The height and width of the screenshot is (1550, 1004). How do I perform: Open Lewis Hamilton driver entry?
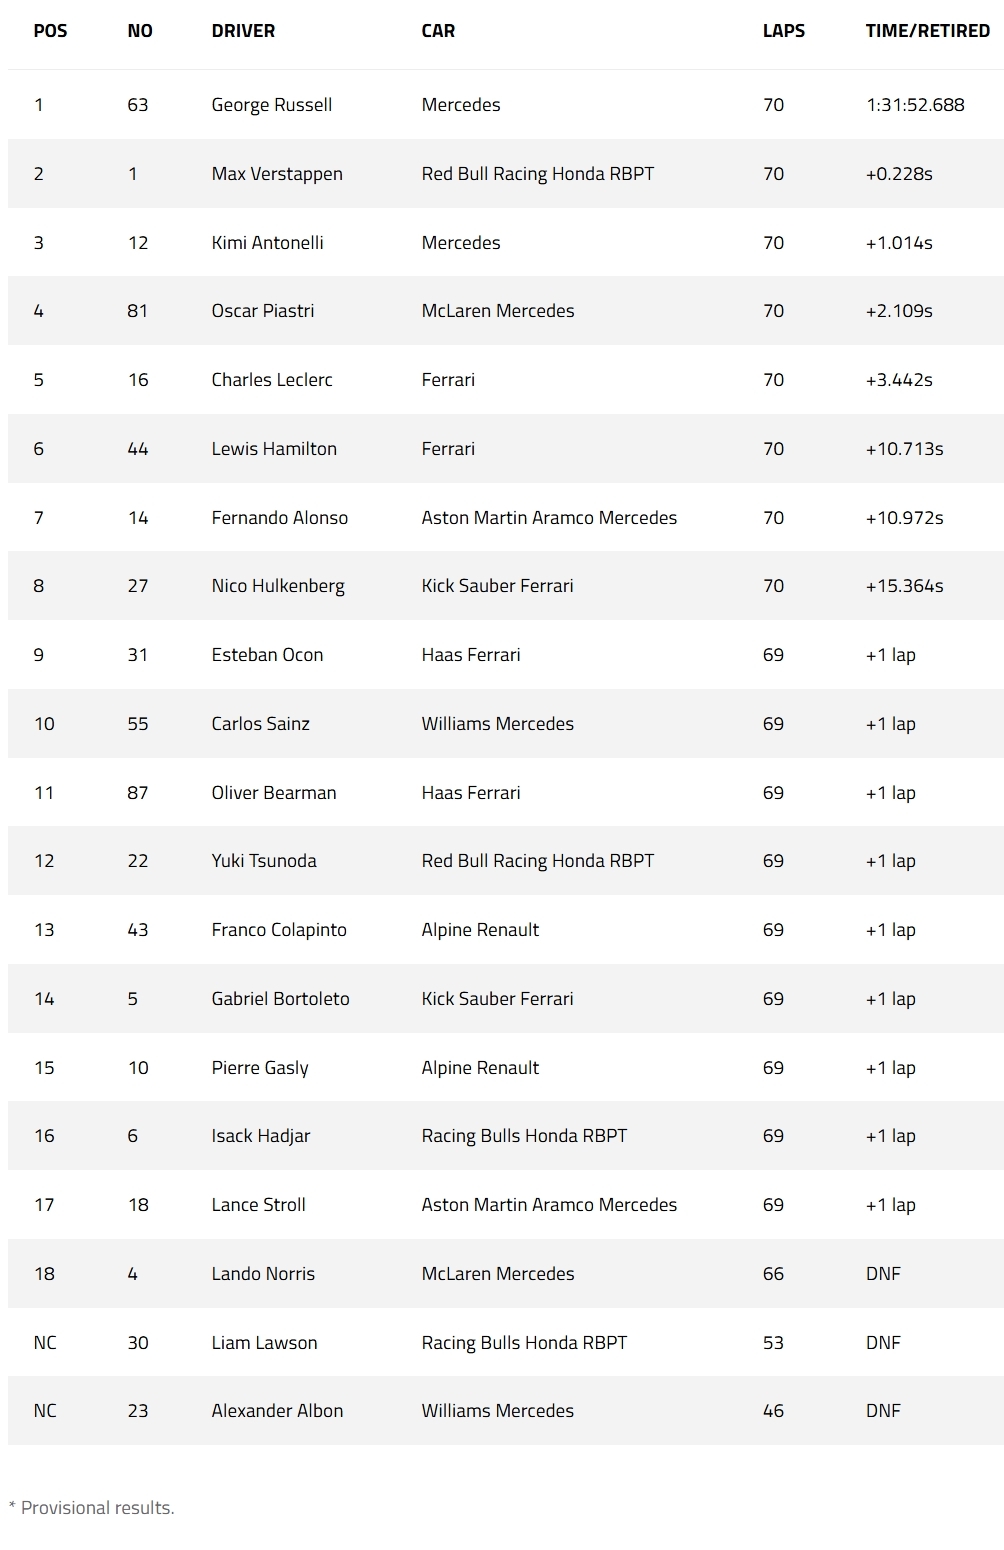(x=274, y=449)
